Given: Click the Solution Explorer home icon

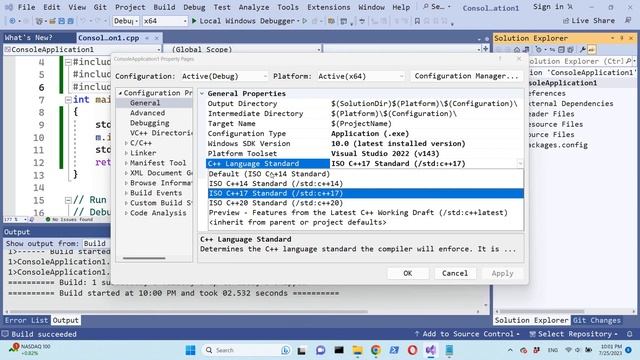Looking at the screenshot, I should 517,50.
